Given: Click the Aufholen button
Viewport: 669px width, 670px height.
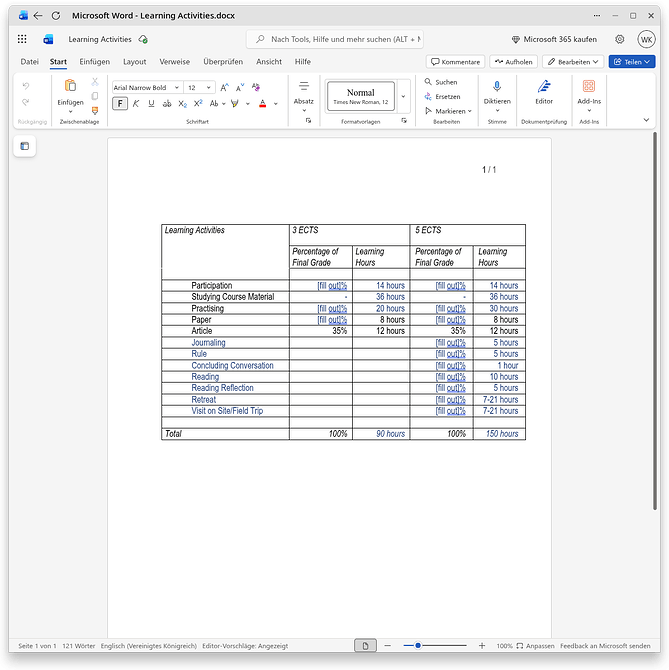Looking at the screenshot, I should click(x=513, y=62).
